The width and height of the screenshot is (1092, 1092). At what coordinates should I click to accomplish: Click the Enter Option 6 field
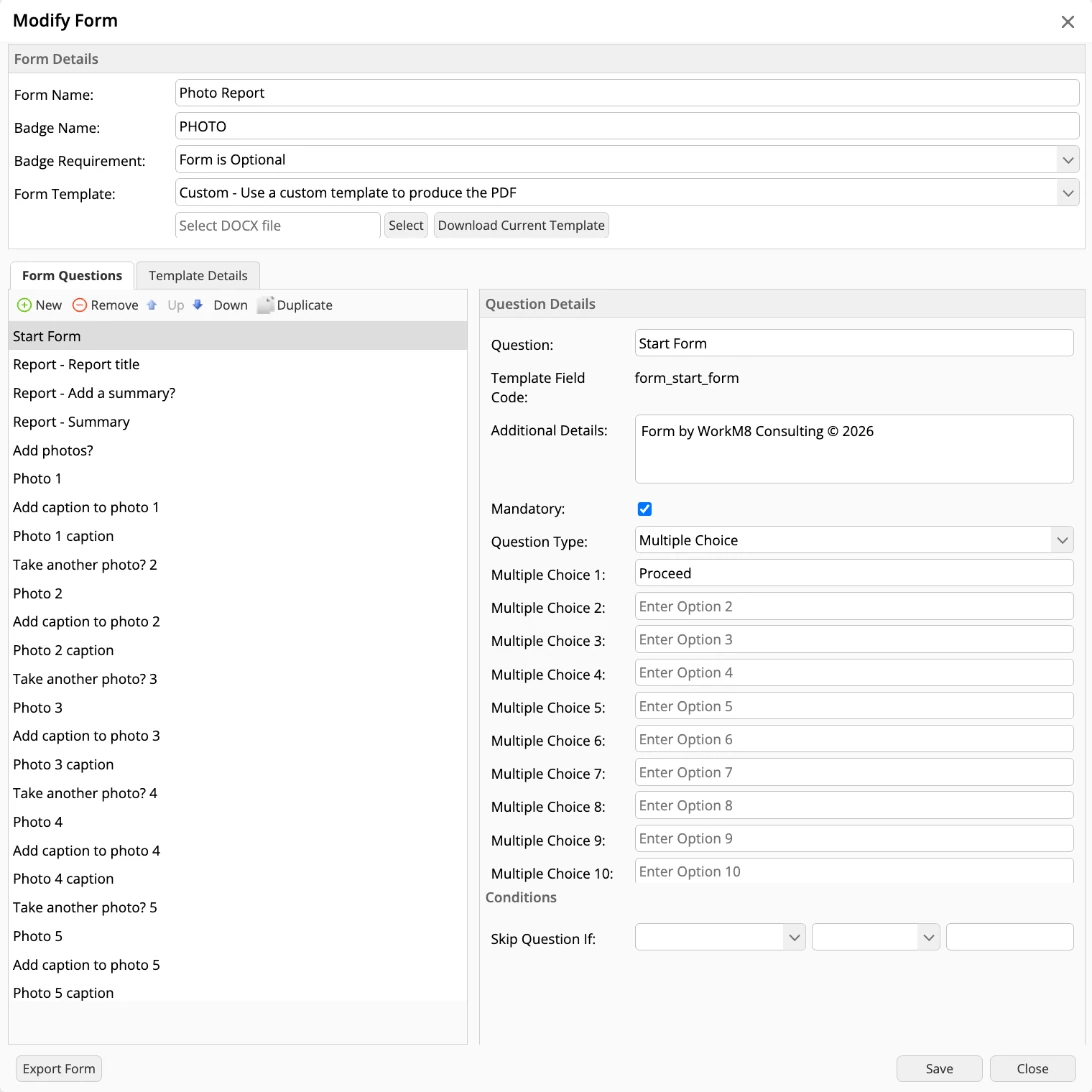click(x=854, y=739)
